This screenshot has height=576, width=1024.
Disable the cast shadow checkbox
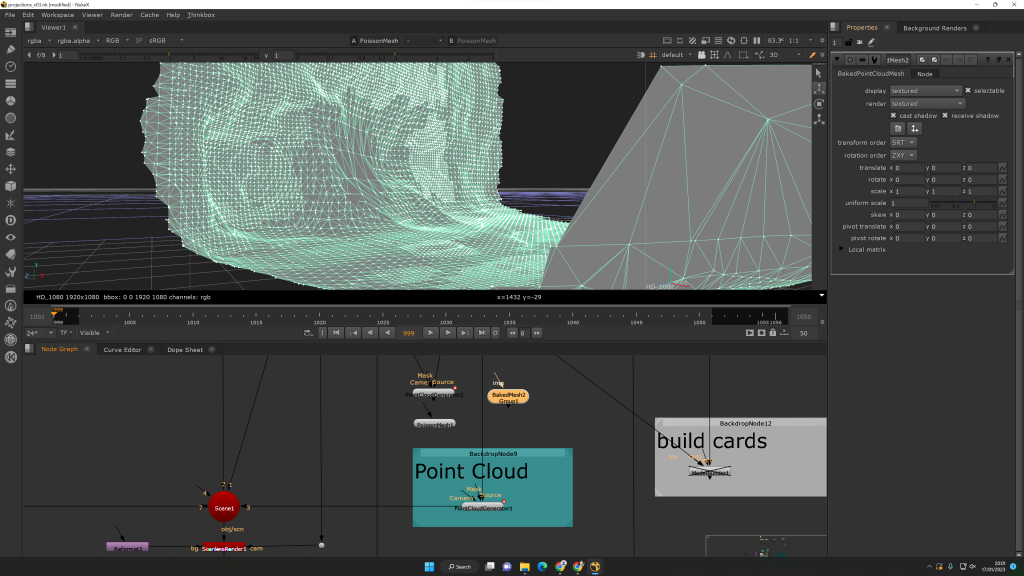(893, 115)
